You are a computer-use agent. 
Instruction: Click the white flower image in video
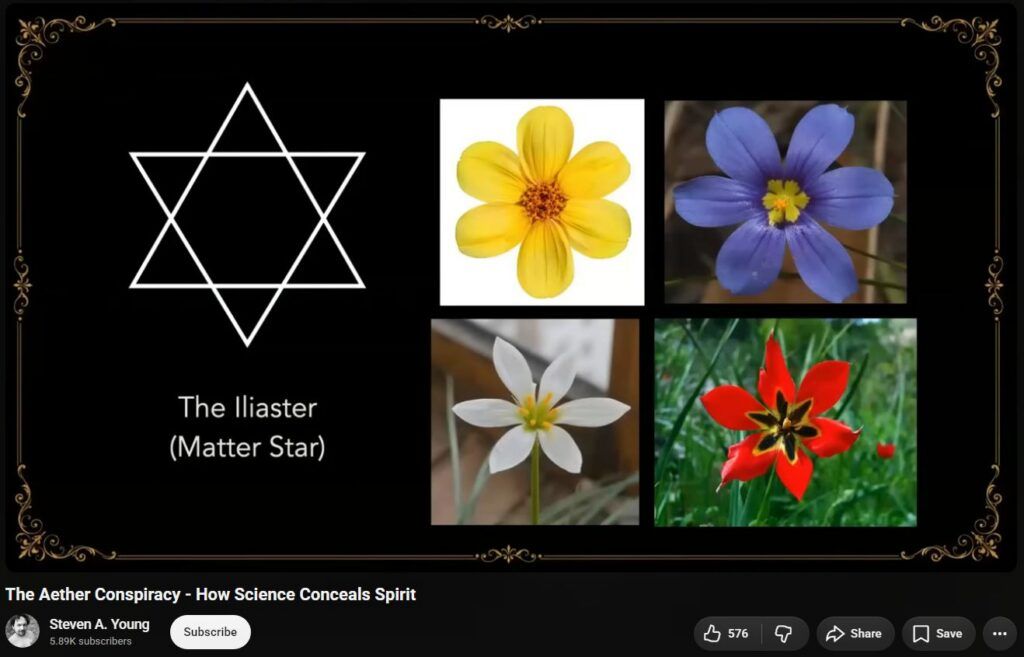click(535, 422)
